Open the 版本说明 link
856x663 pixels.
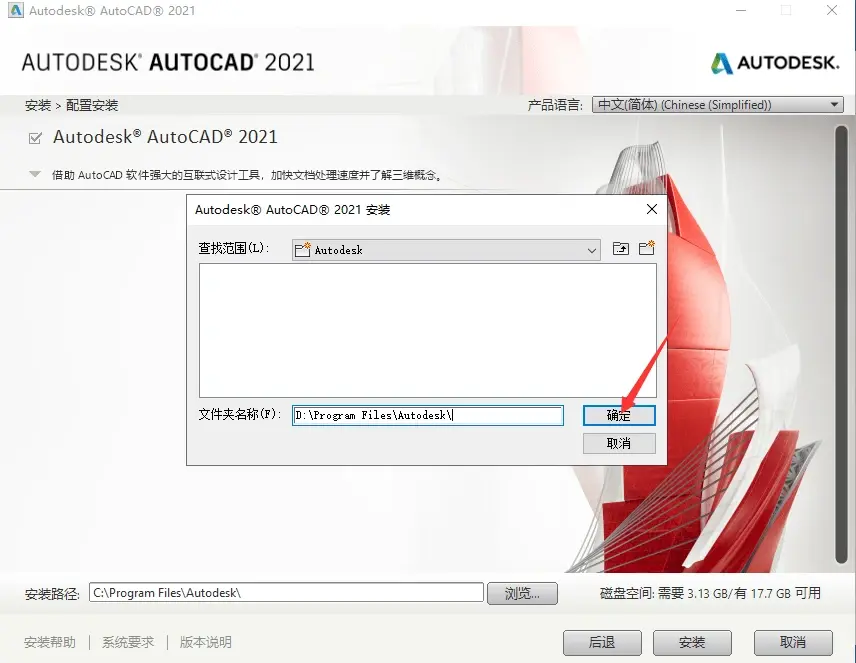[206, 642]
